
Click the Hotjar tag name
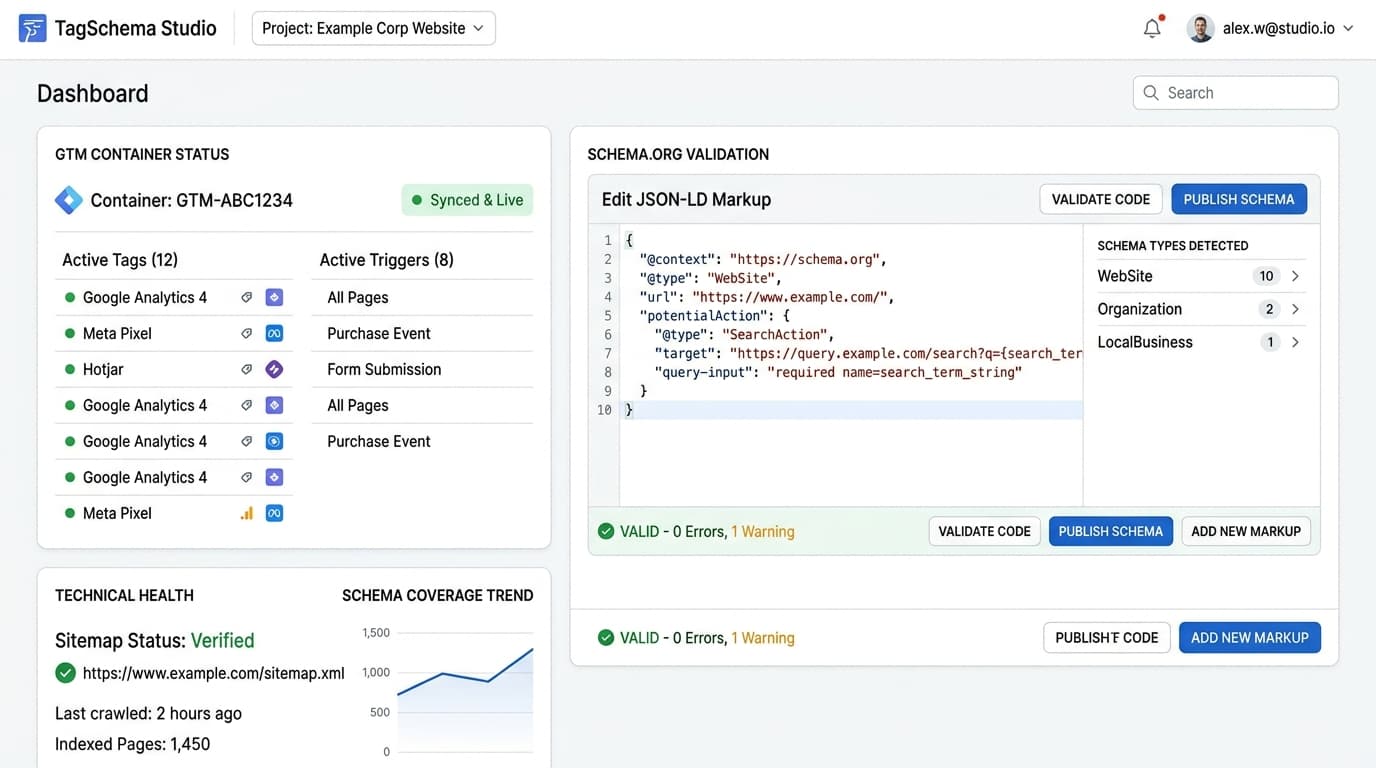pos(103,369)
